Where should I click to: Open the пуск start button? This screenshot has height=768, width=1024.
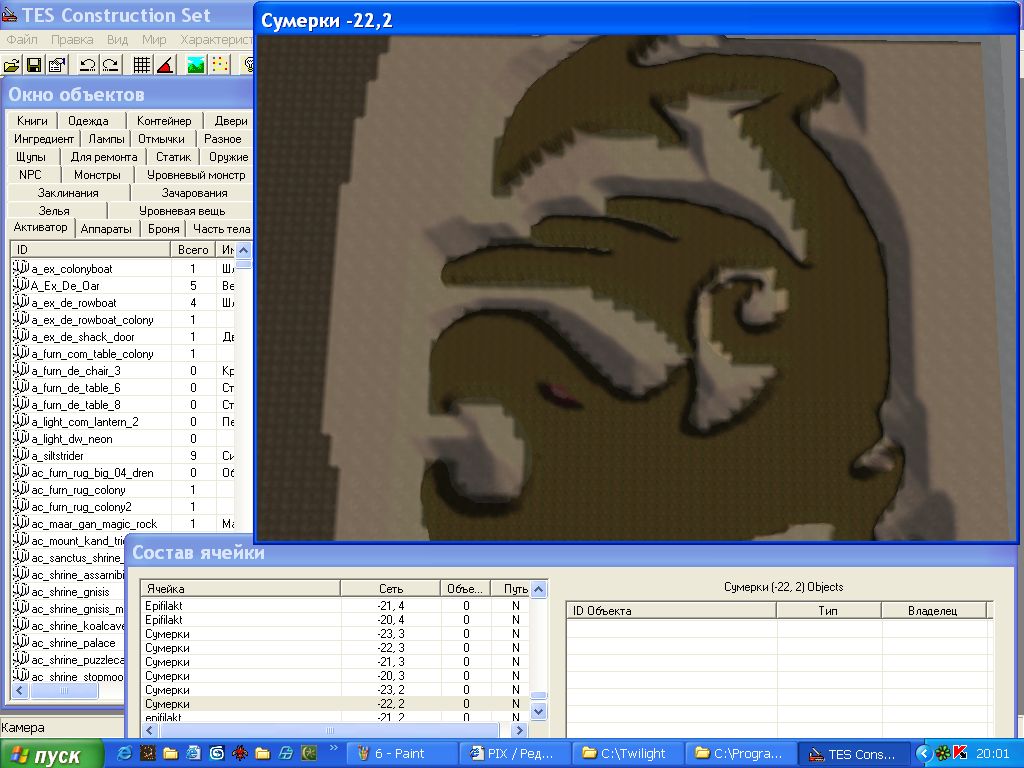pos(51,754)
